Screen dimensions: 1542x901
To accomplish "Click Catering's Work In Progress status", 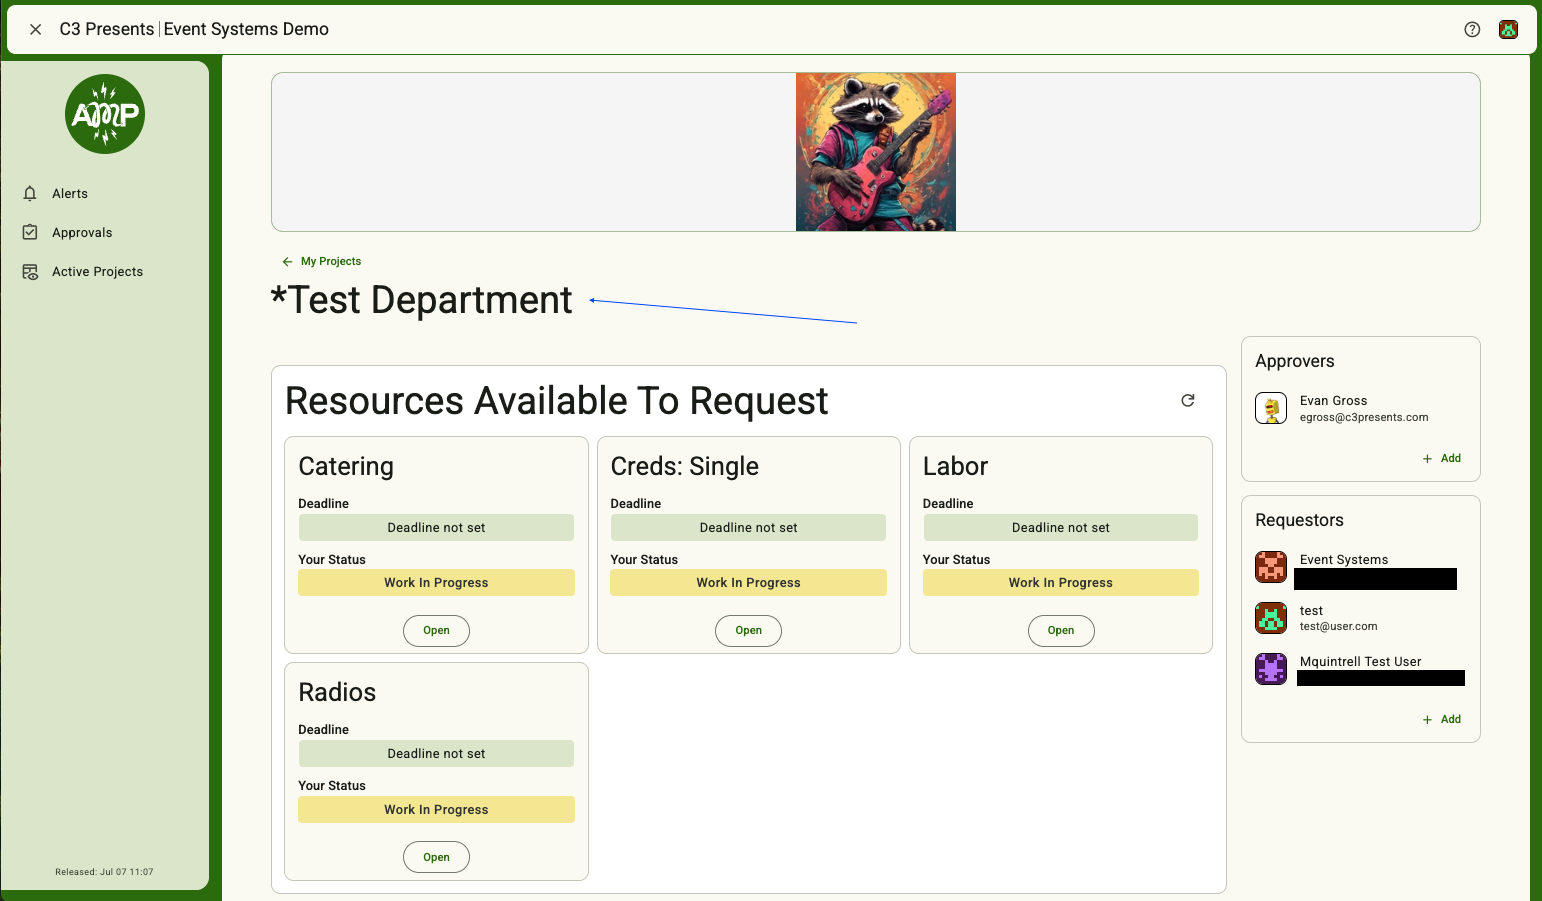I will coord(436,582).
